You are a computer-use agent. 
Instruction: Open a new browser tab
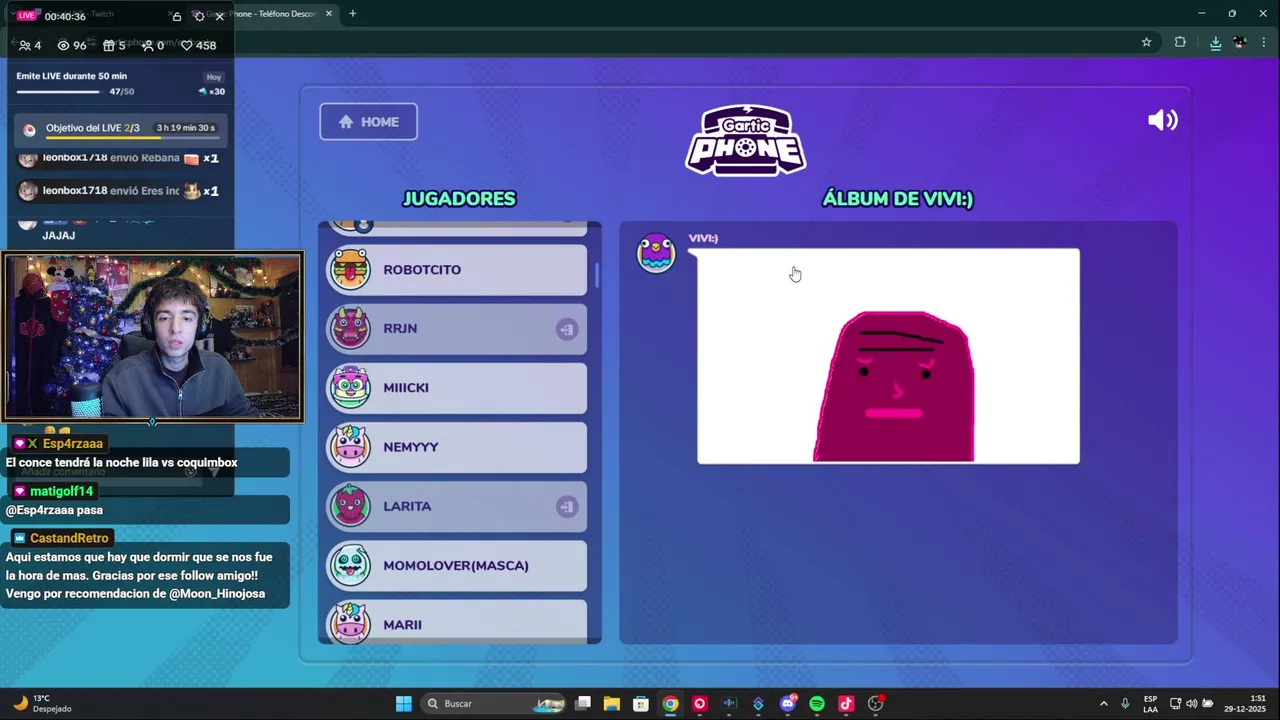(352, 14)
